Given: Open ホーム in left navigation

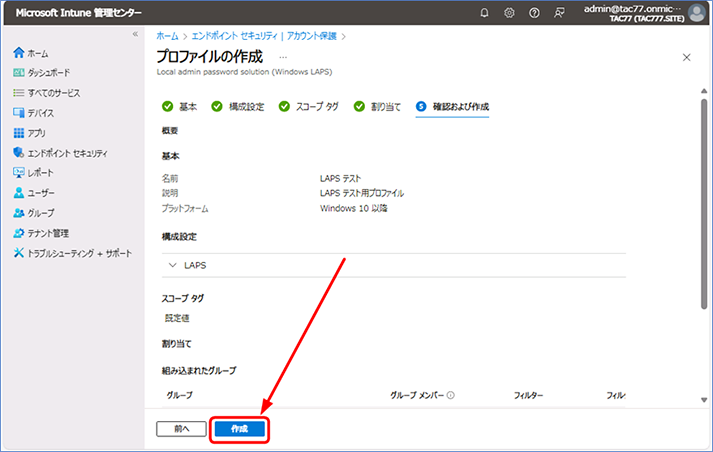Looking at the screenshot, I should [x=38, y=53].
